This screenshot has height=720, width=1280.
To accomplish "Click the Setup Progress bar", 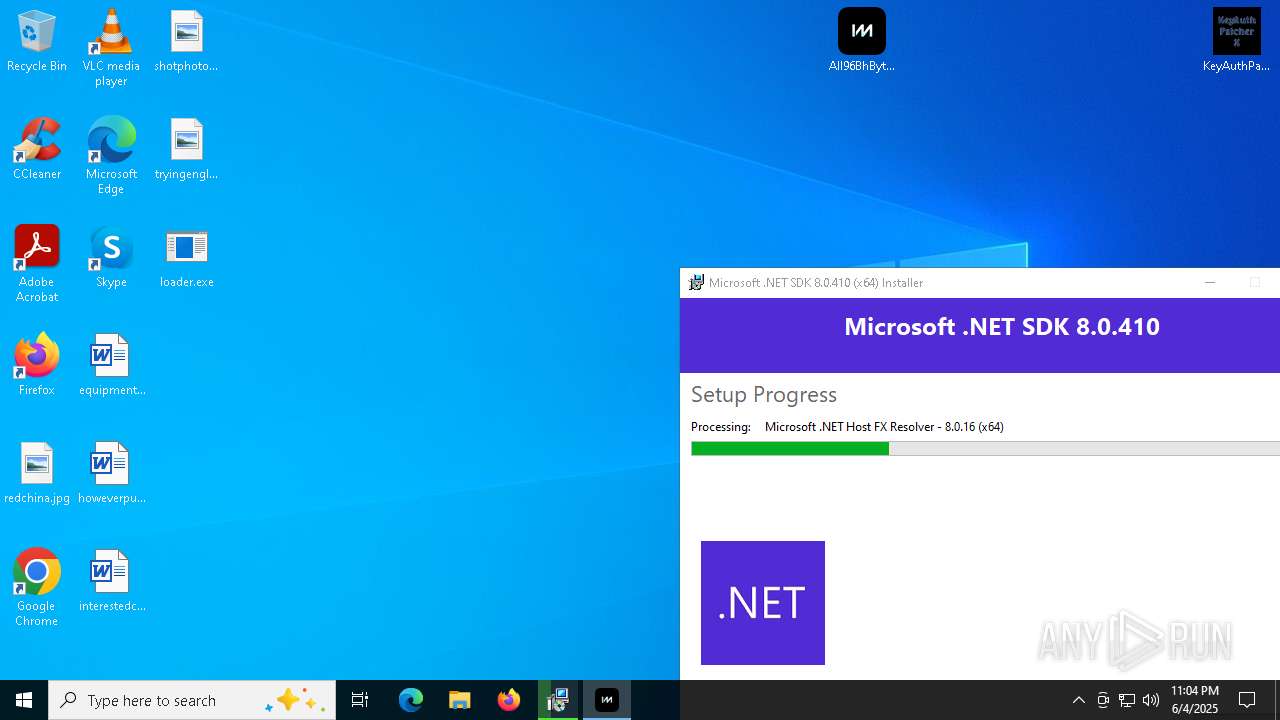I will point(985,449).
